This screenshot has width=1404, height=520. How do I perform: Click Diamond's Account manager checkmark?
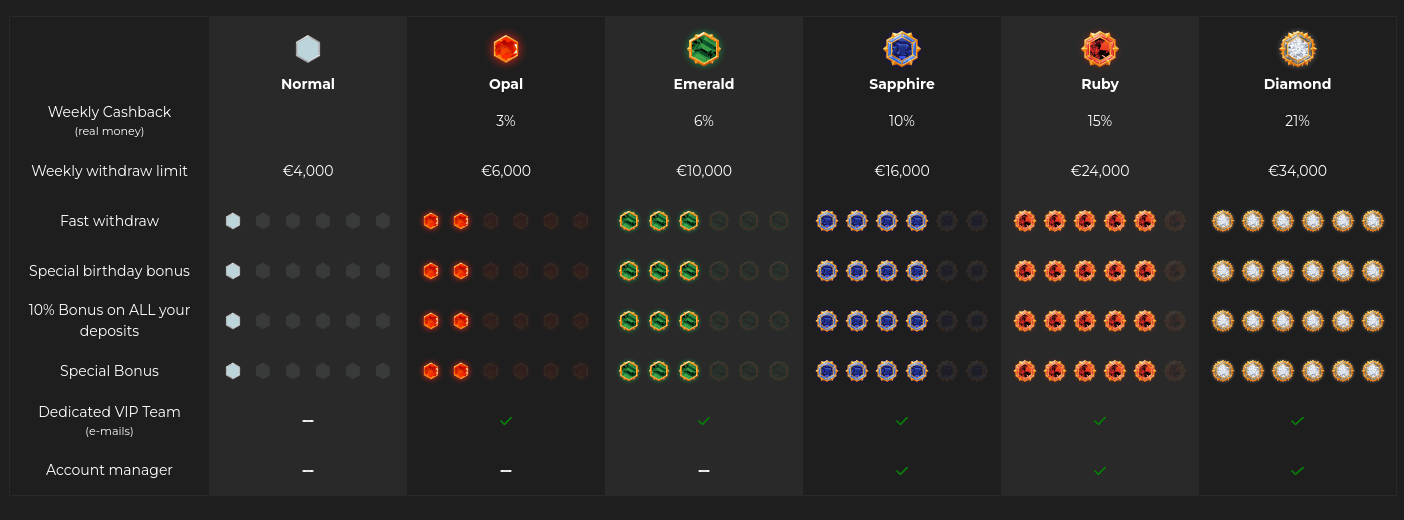click(1298, 471)
